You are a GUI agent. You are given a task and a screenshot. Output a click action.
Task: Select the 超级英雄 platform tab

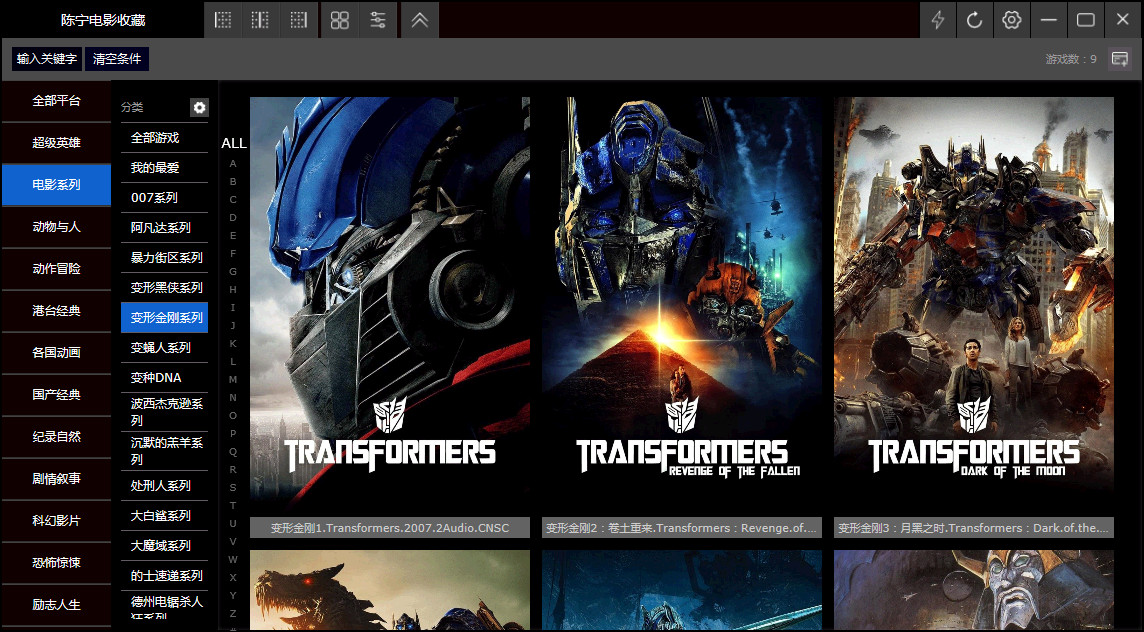point(56,143)
